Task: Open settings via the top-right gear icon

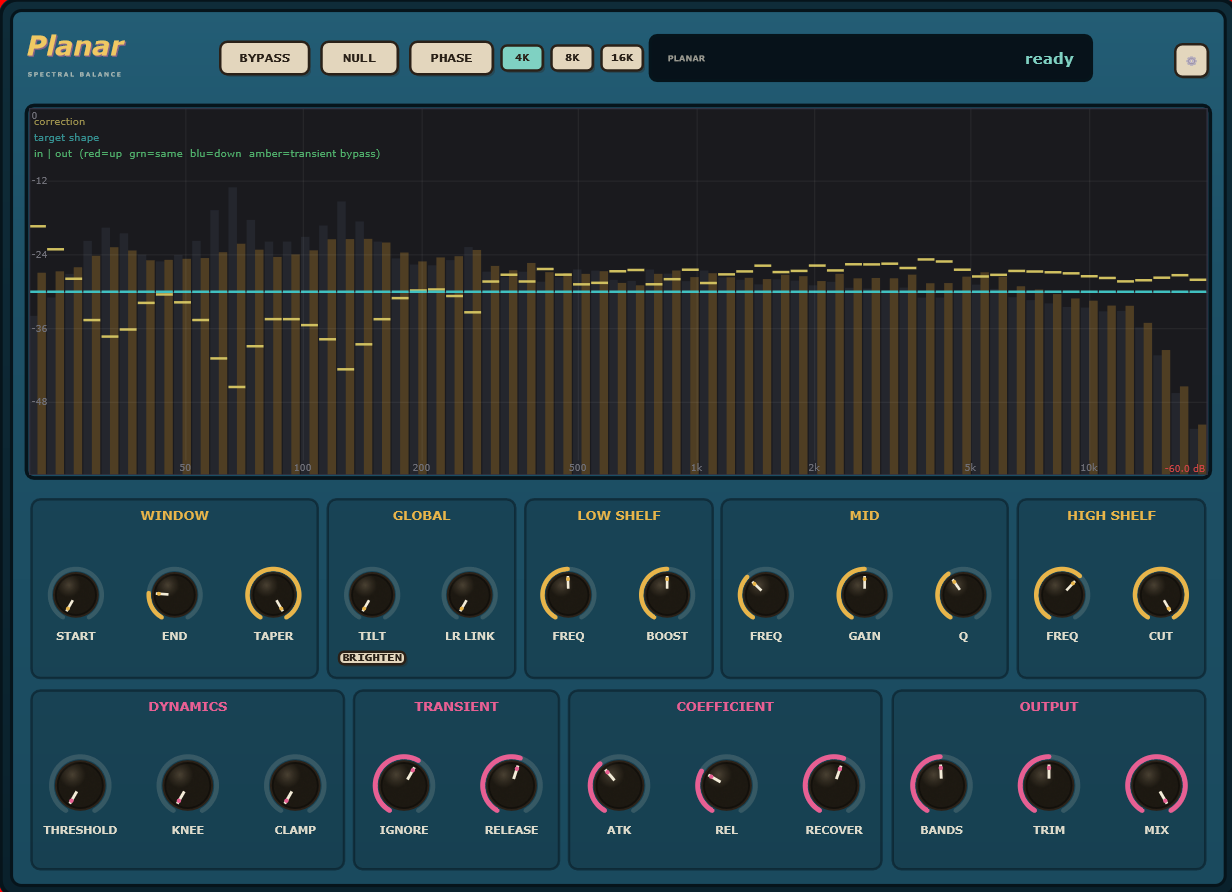Action: [1191, 60]
